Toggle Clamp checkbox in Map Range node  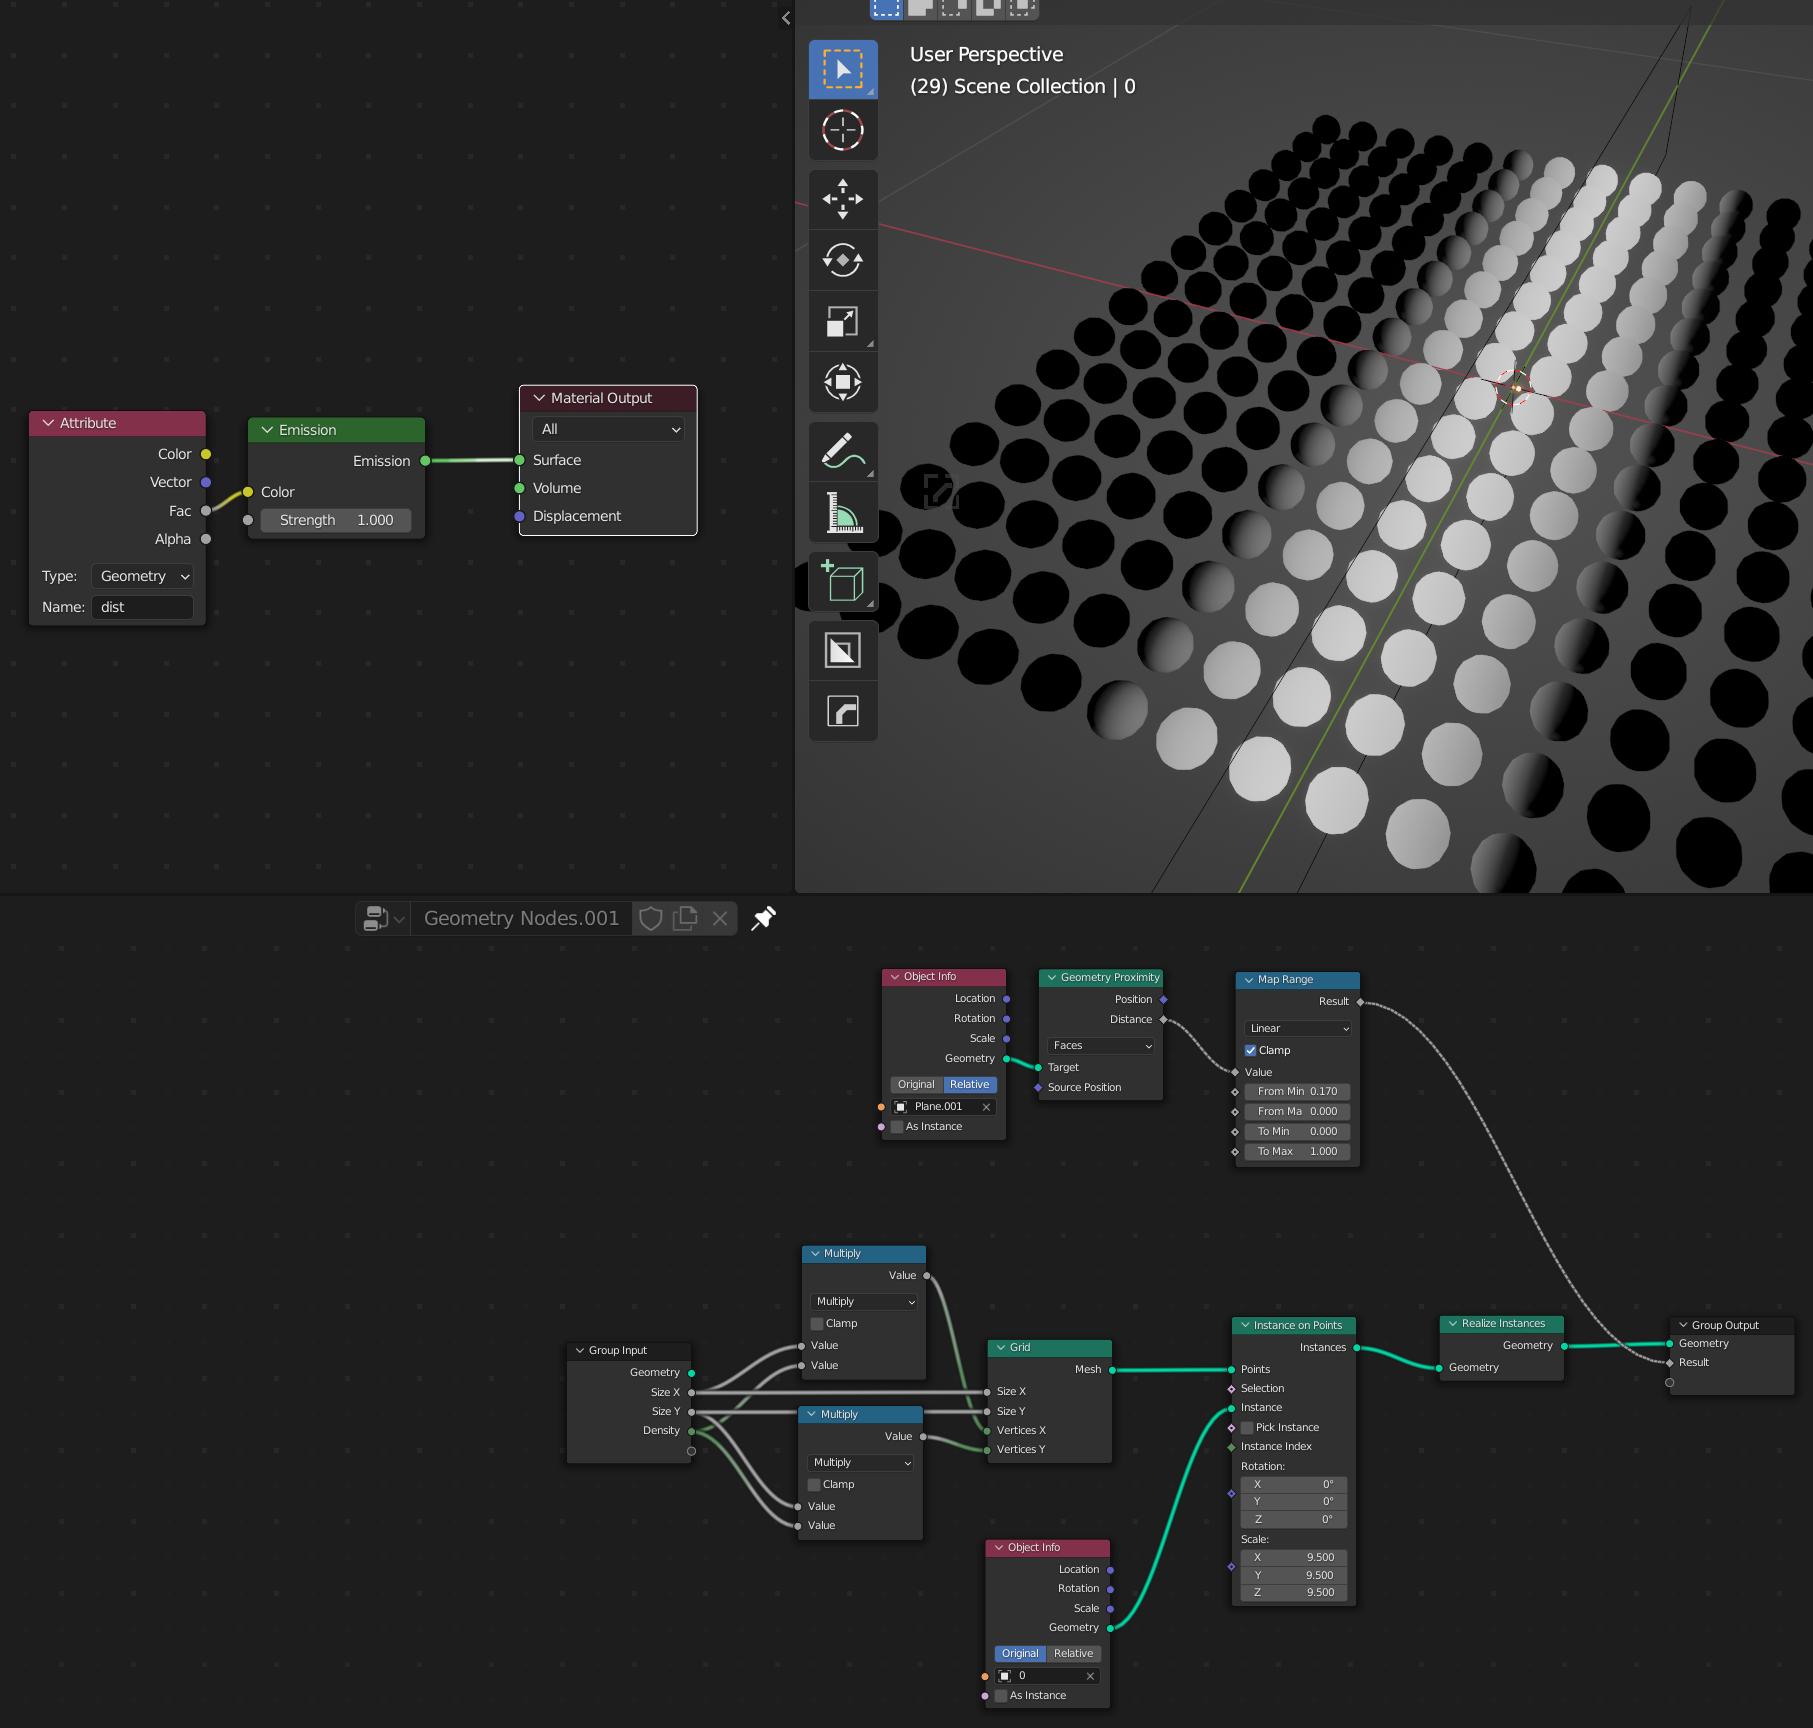(1250, 1050)
